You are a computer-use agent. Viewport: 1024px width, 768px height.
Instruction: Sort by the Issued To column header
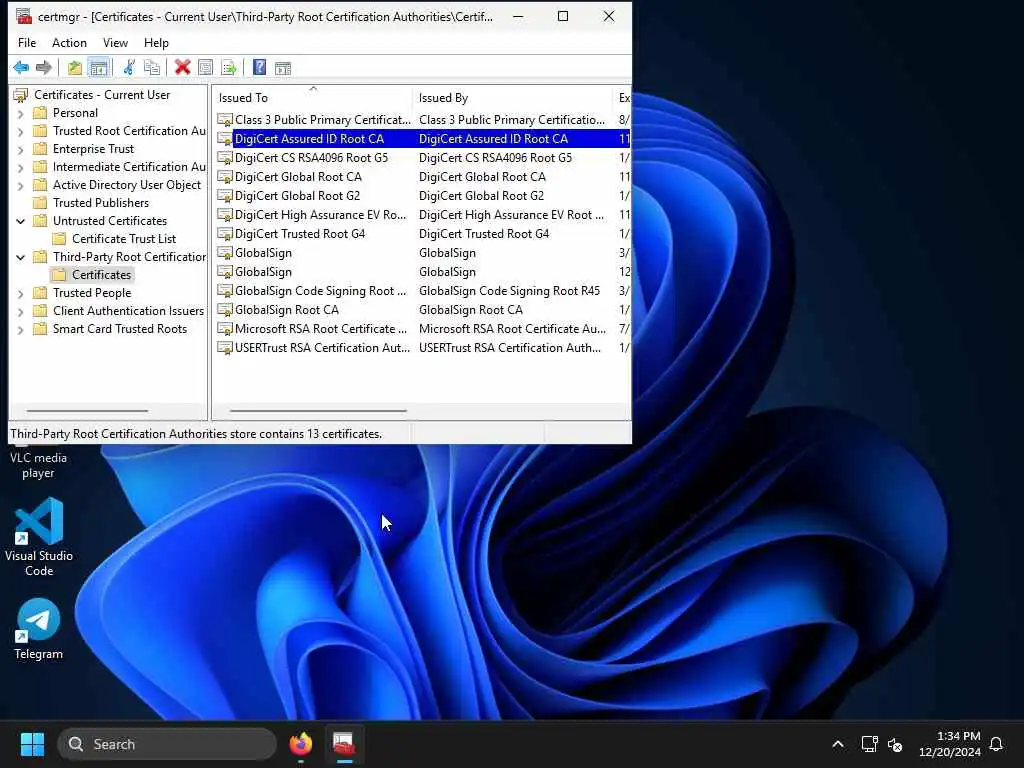tap(313, 97)
